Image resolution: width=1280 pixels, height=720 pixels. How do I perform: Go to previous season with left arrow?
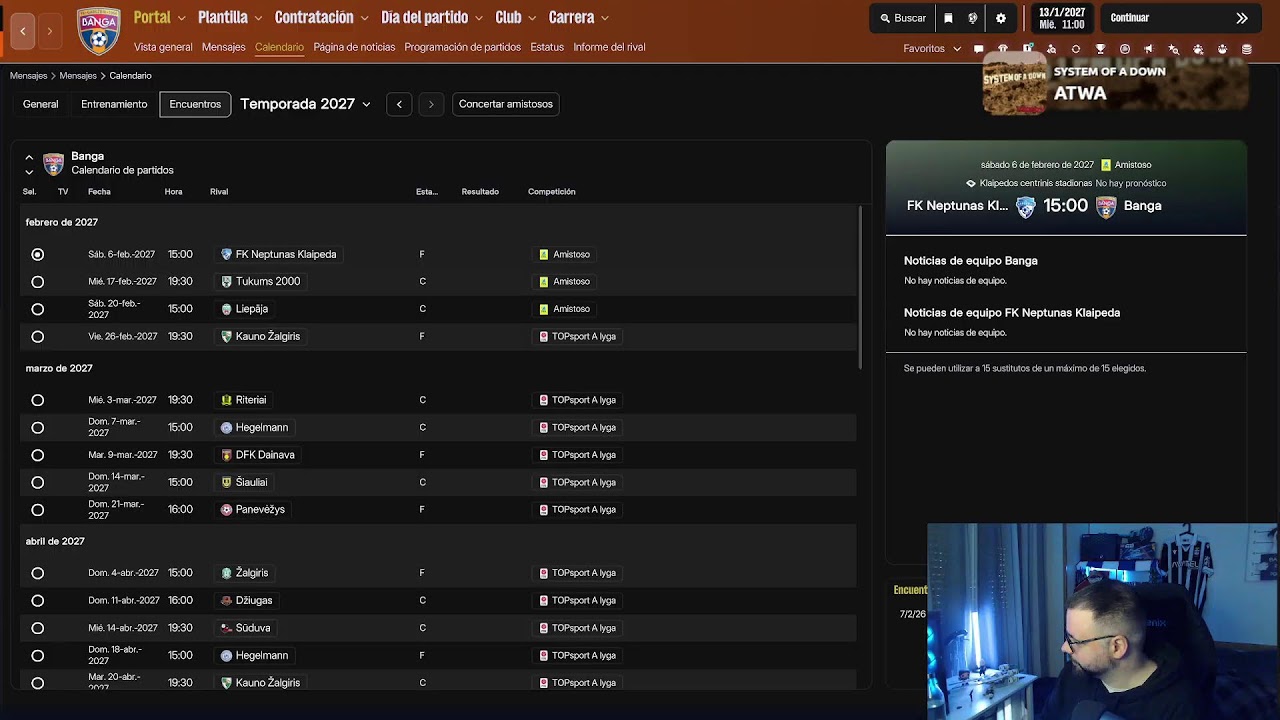(x=399, y=104)
